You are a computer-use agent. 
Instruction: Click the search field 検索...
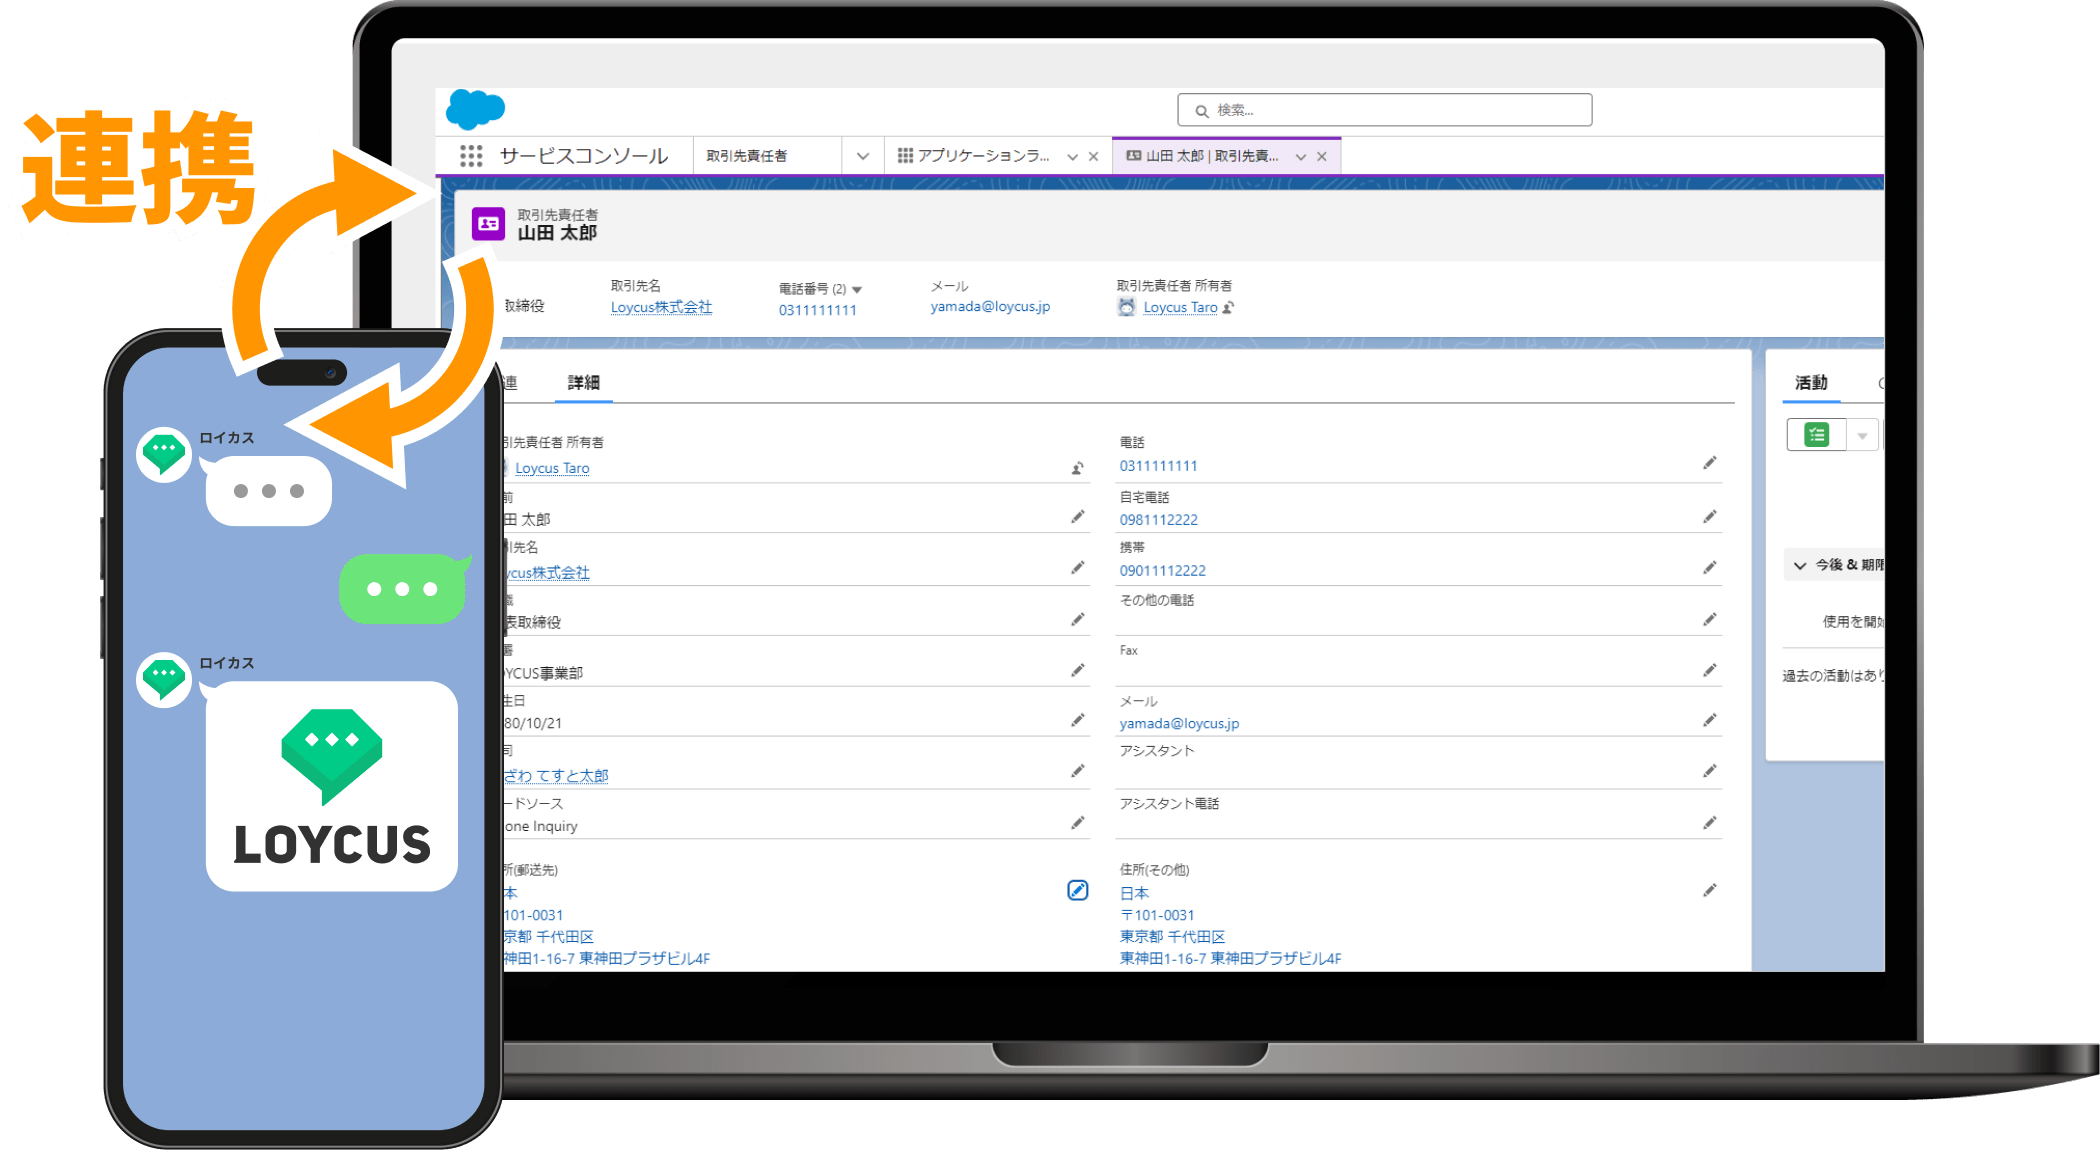pos(1384,110)
